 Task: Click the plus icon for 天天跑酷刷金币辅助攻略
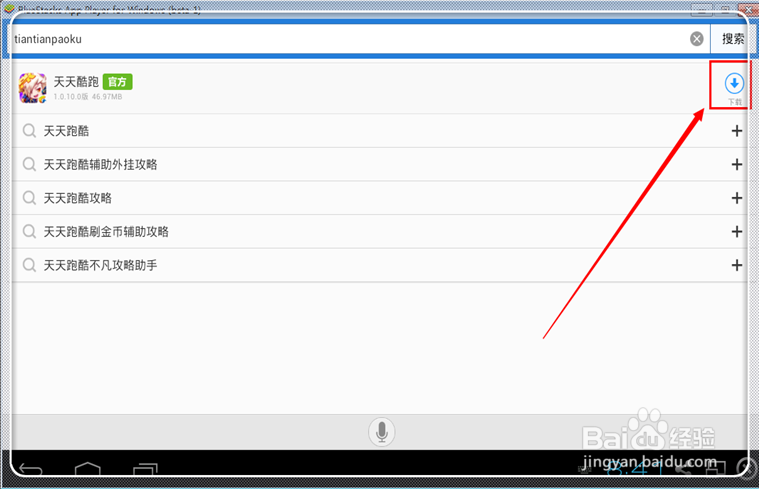point(736,231)
